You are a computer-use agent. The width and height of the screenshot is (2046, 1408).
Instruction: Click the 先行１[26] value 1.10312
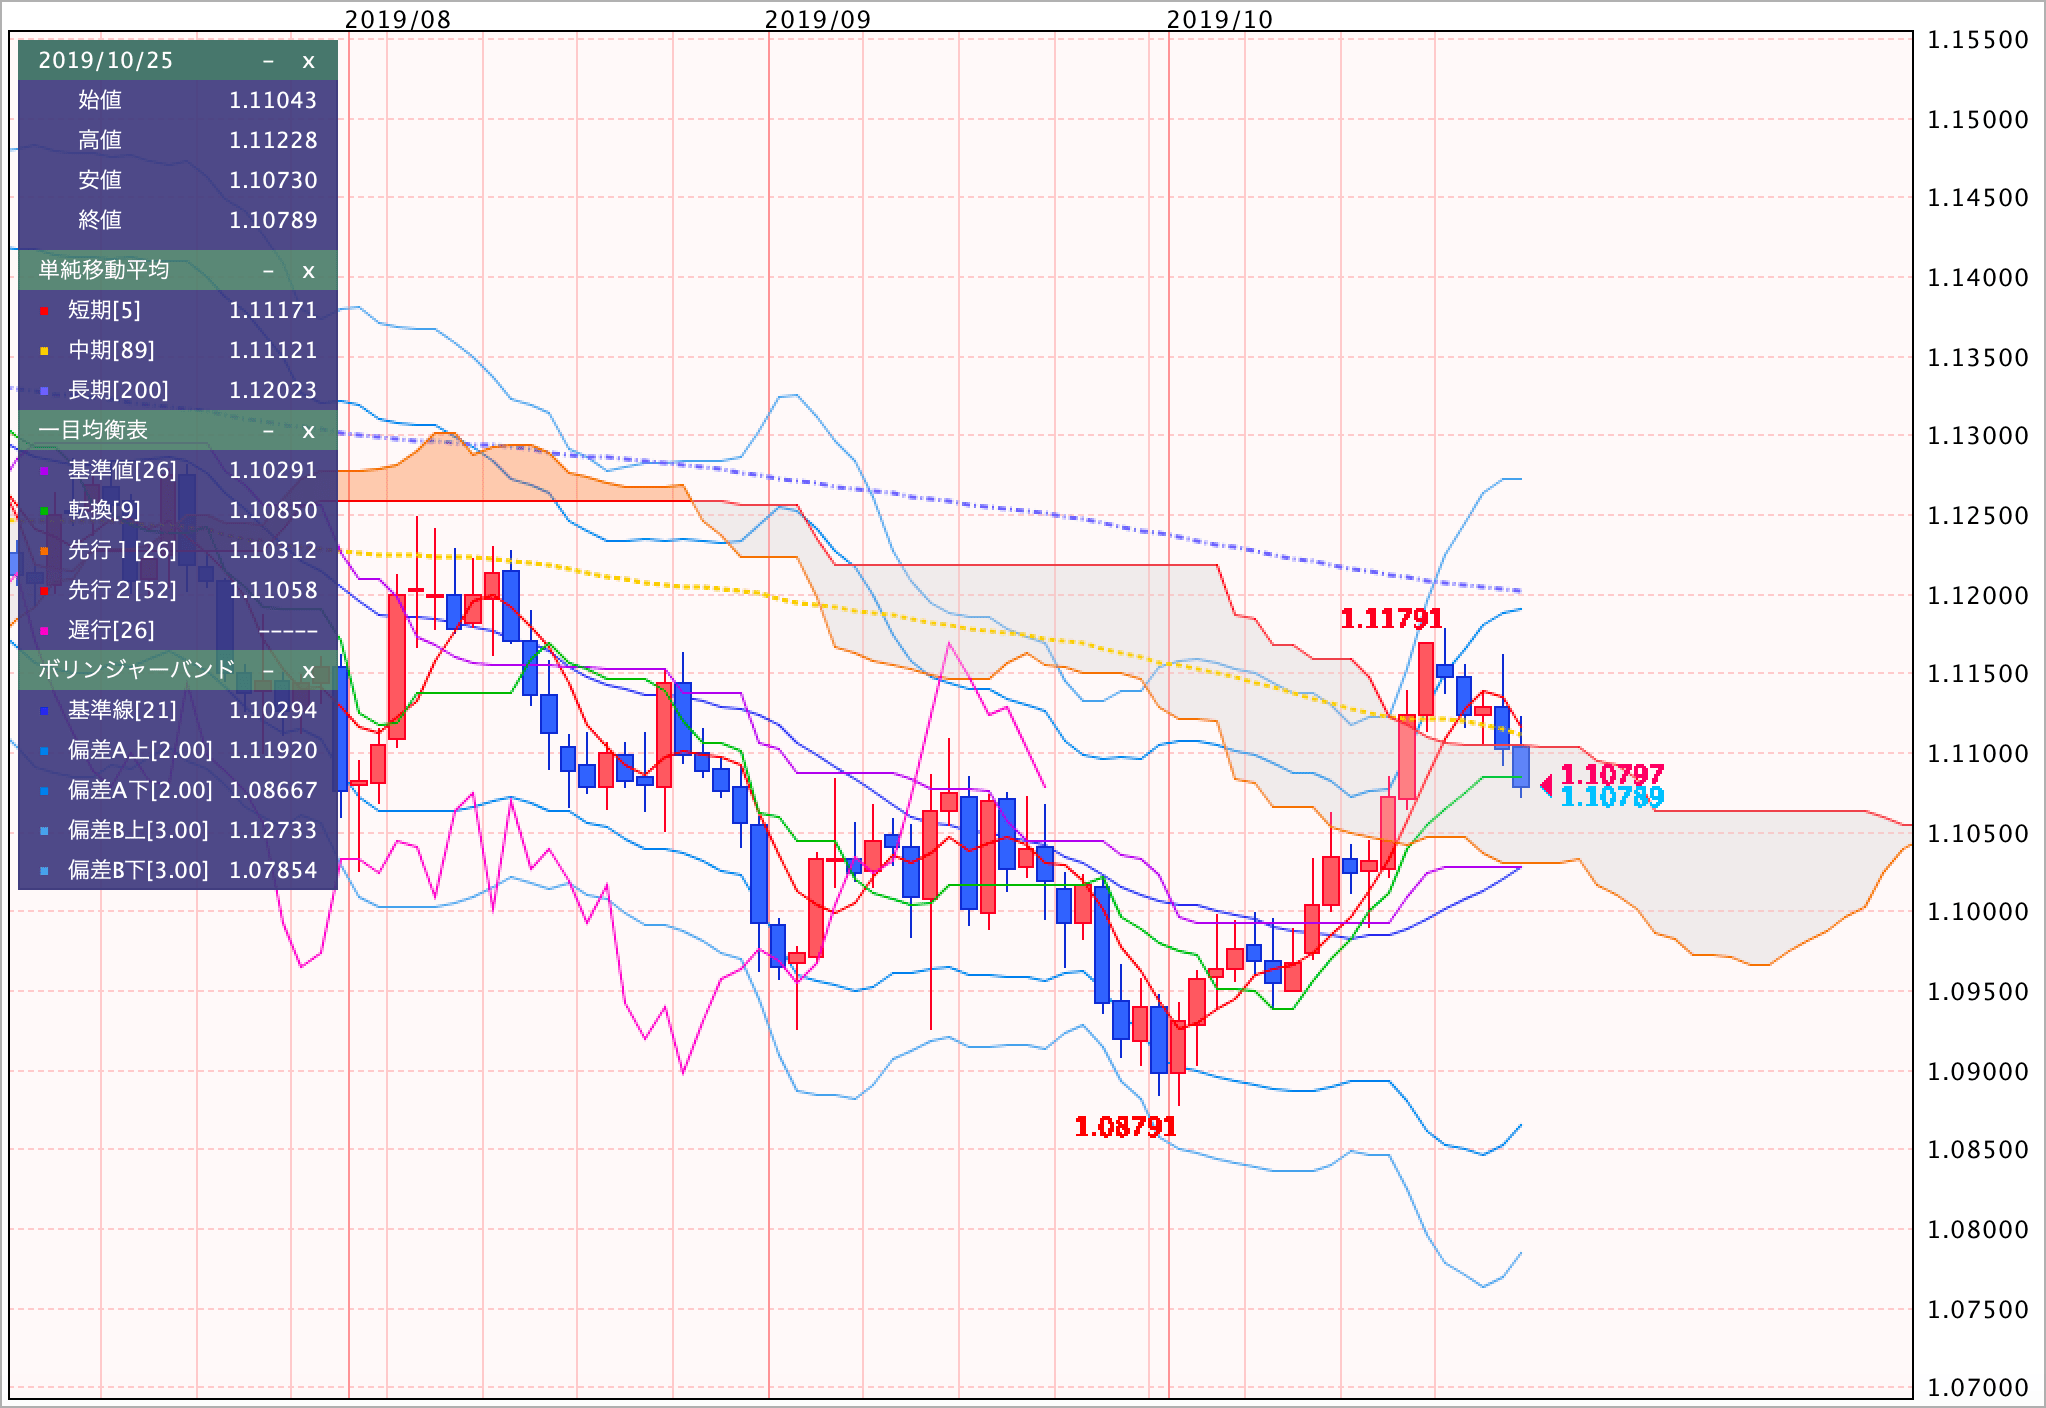(273, 551)
